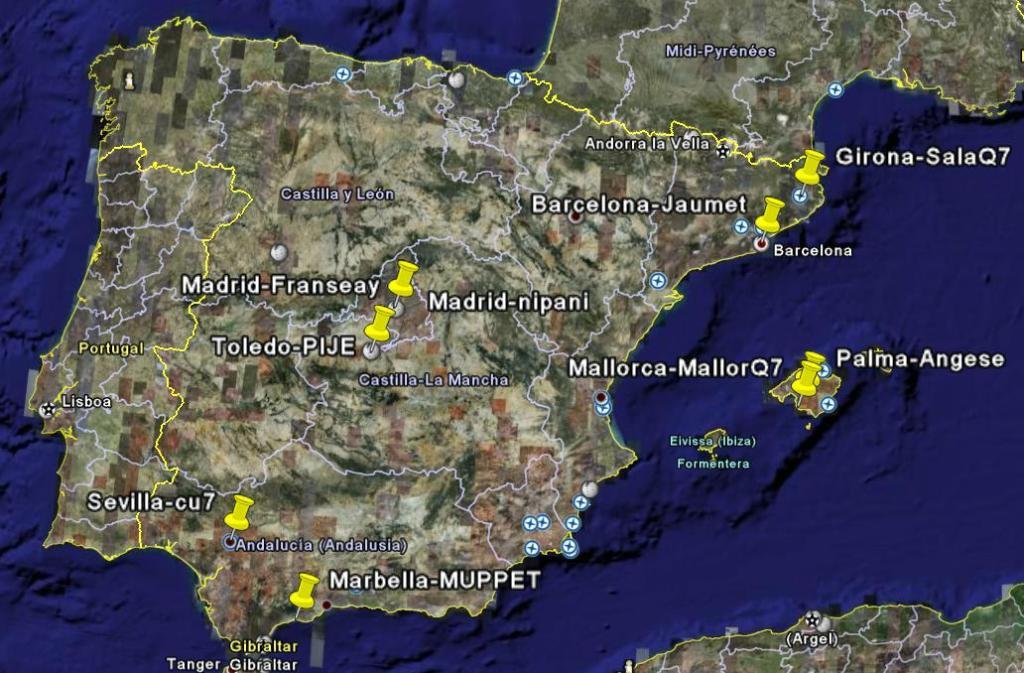Click the Barcelona-Jaumet yellow pushpin

(x=770, y=214)
